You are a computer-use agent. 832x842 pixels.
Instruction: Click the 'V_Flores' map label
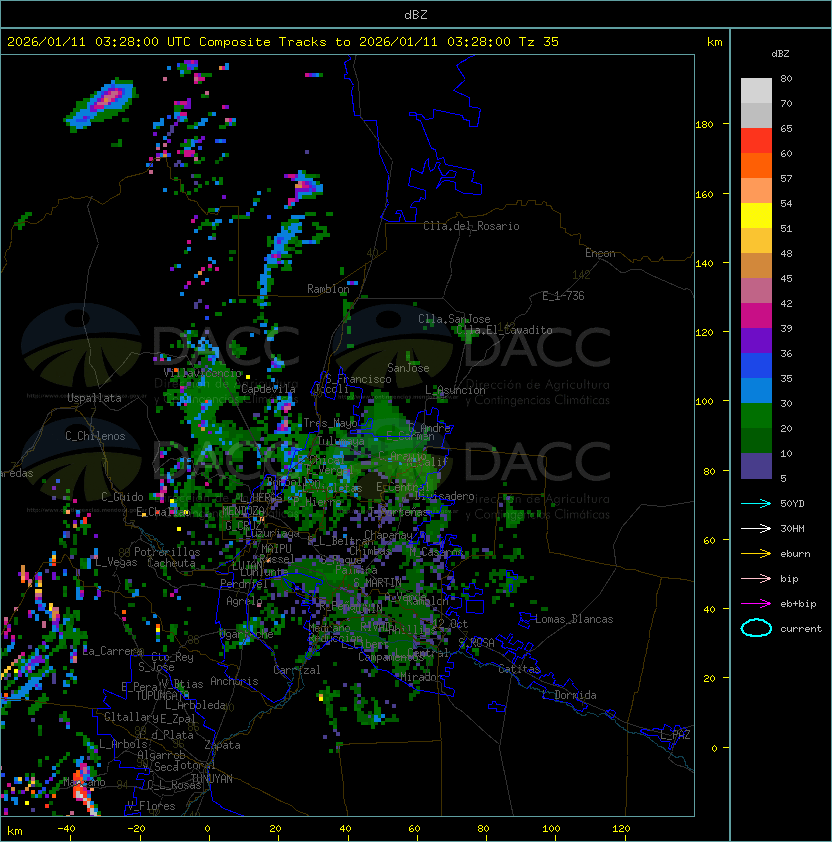[x=151, y=806]
